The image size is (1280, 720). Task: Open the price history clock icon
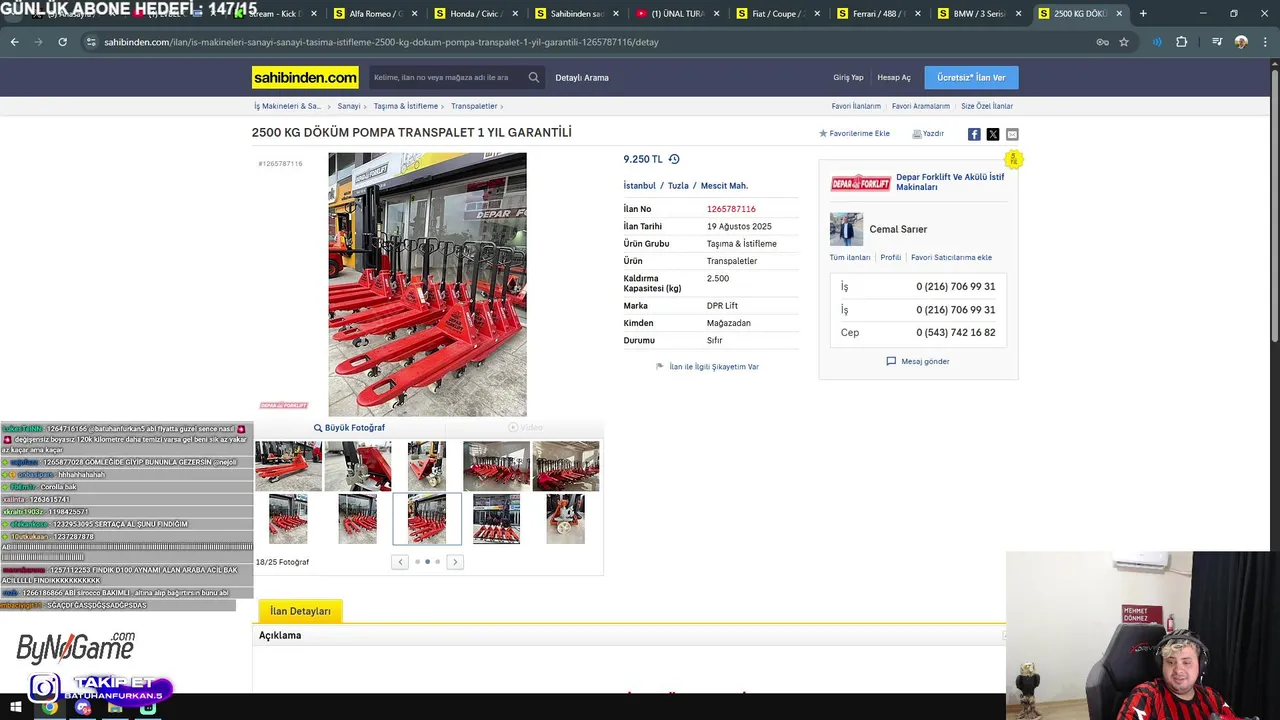click(674, 159)
